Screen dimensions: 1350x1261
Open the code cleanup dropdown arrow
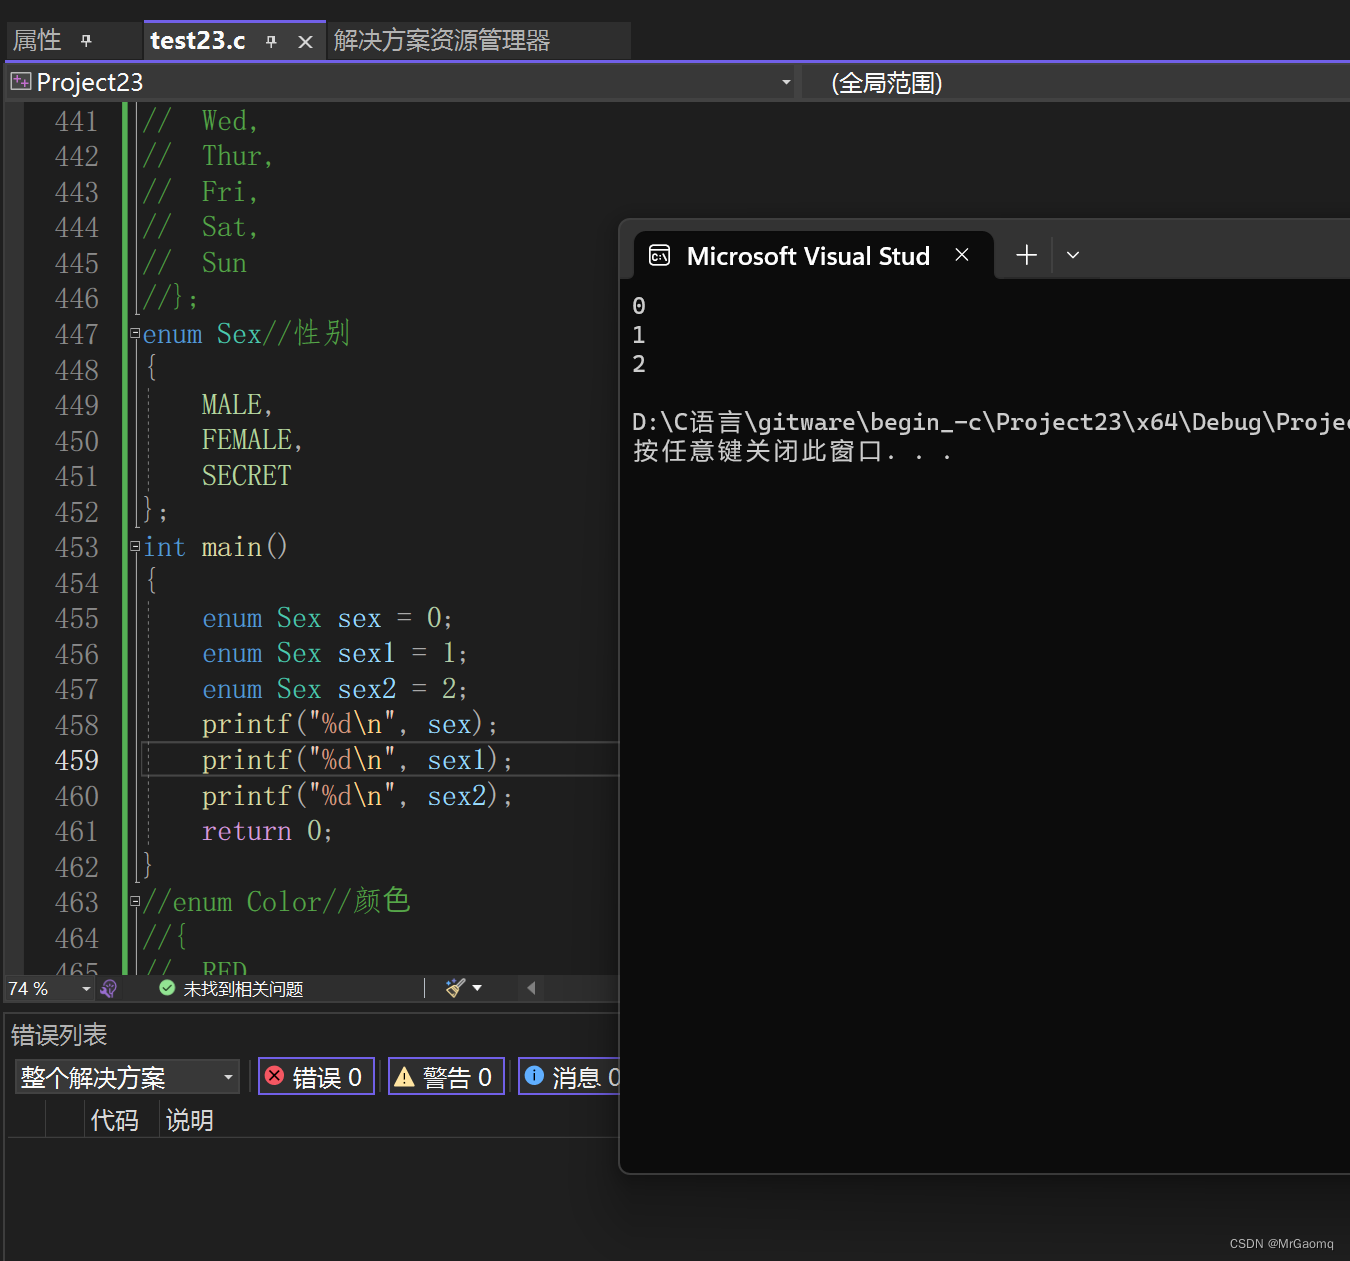pos(477,988)
